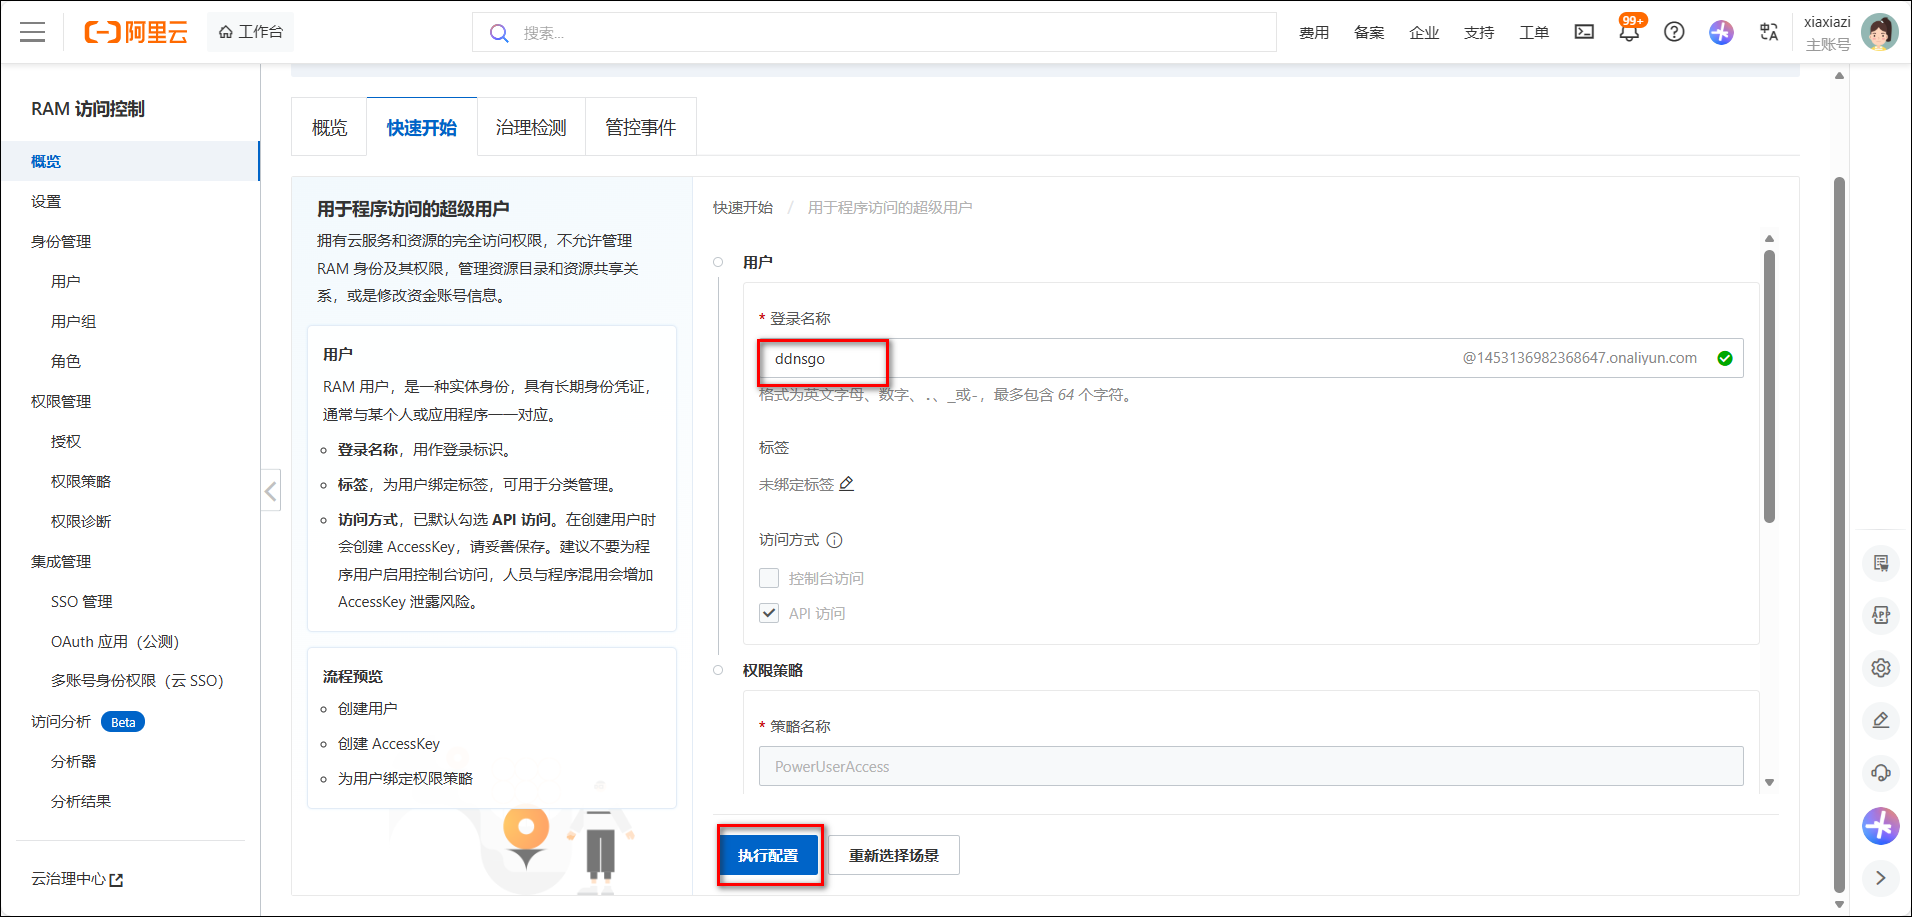Click the blue execute configuration button

tap(768, 855)
